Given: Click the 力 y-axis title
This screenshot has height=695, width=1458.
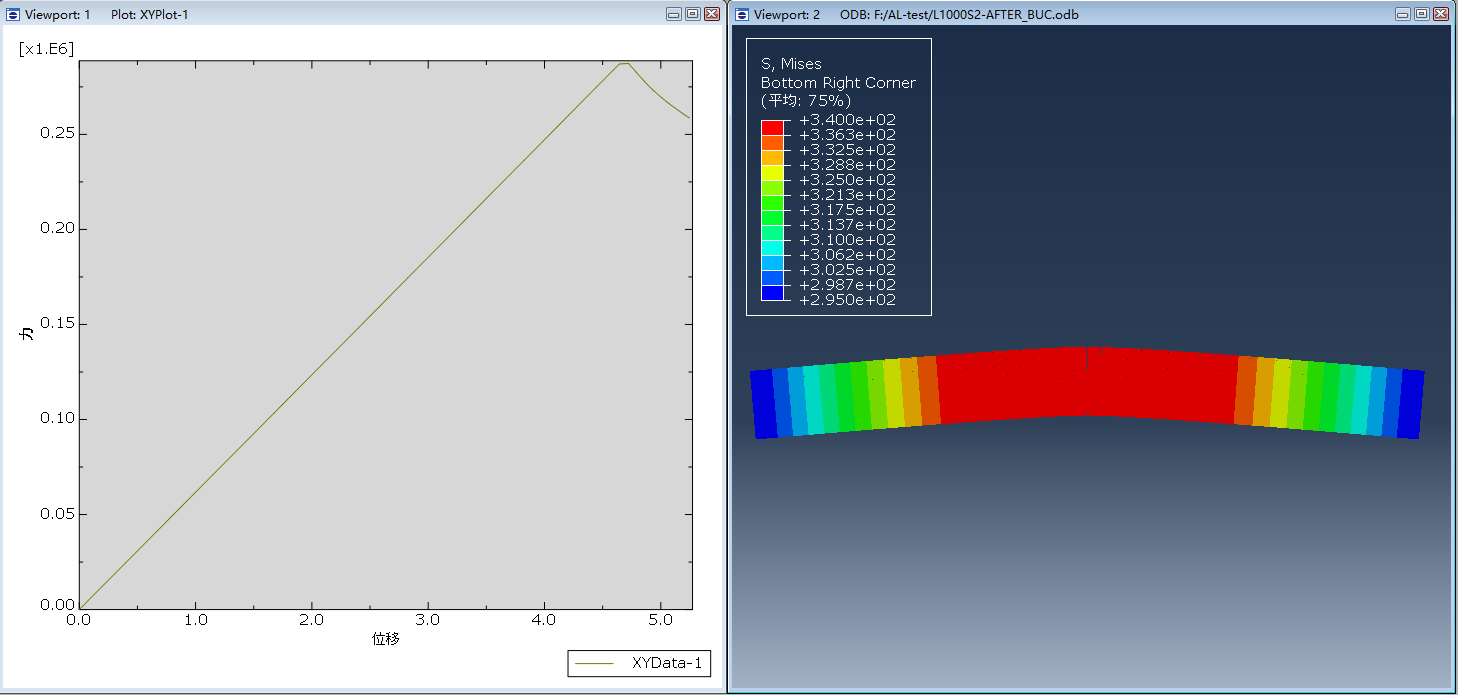Looking at the screenshot, I should pyautogui.click(x=28, y=333).
